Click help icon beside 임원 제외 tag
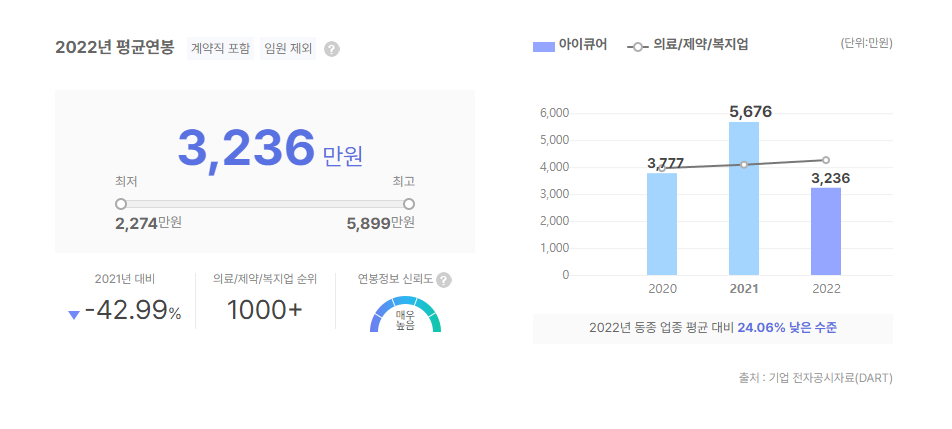This screenshot has width=952, height=429. click(332, 49)
